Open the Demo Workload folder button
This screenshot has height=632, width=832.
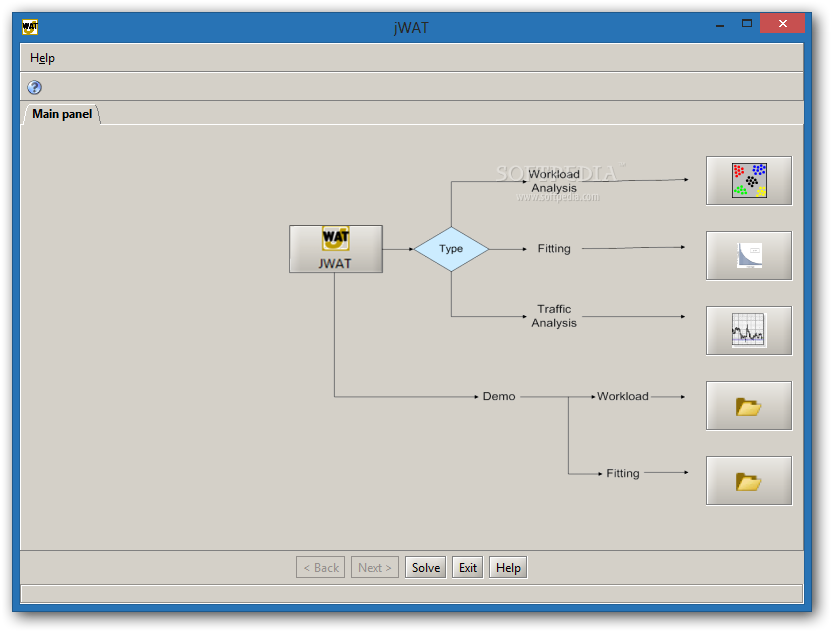[x=749, y=405]
